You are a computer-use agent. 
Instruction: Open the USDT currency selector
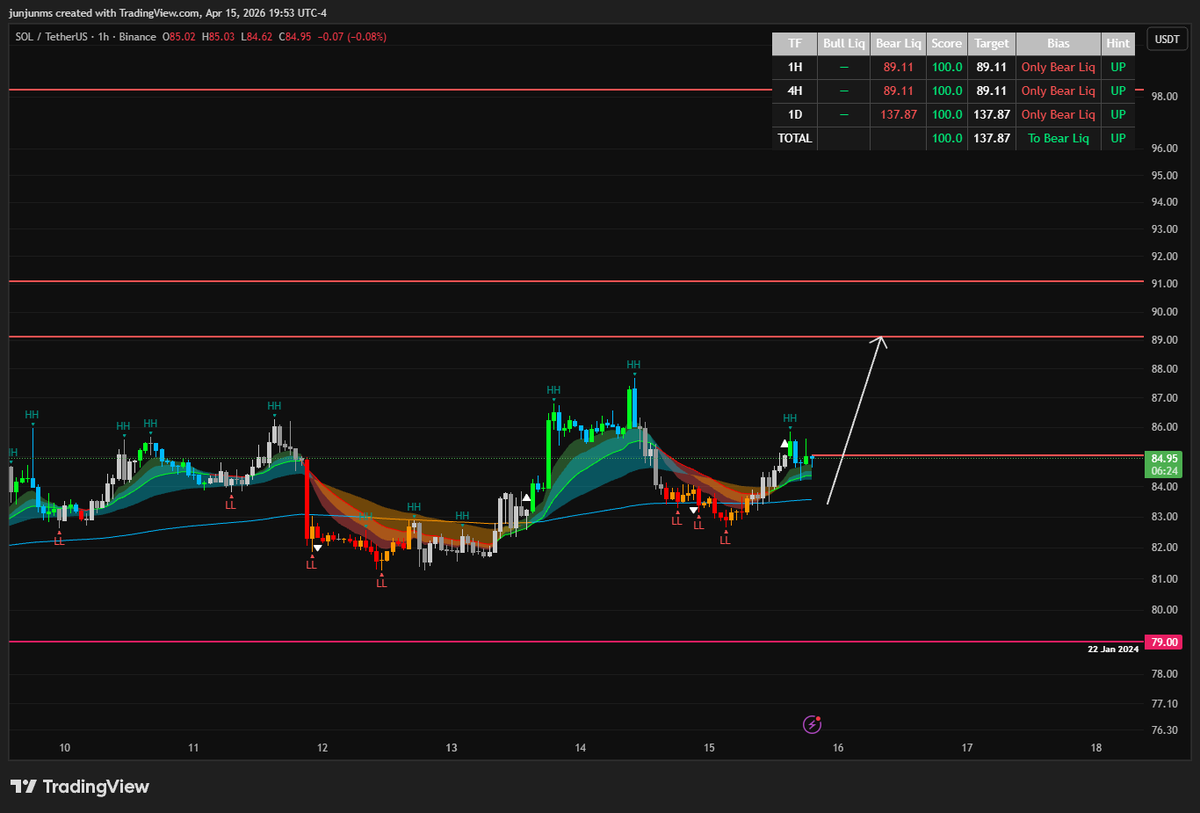1166,39
